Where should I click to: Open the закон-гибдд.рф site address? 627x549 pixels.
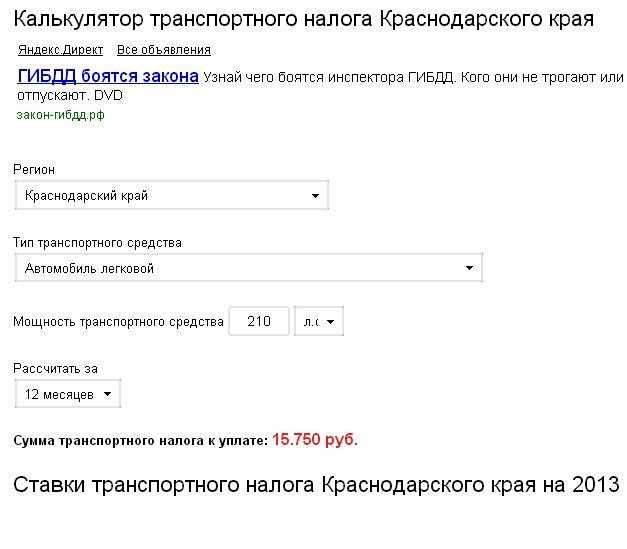[x=60, y=115]
